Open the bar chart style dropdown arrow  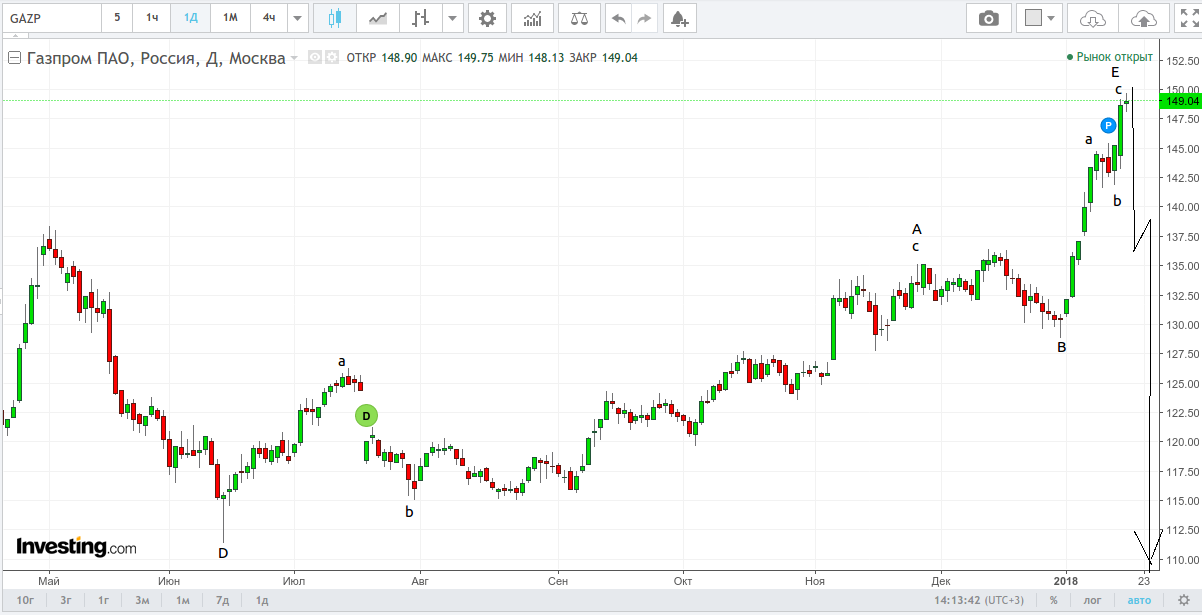pyautogui.click(x=453, y=18)
